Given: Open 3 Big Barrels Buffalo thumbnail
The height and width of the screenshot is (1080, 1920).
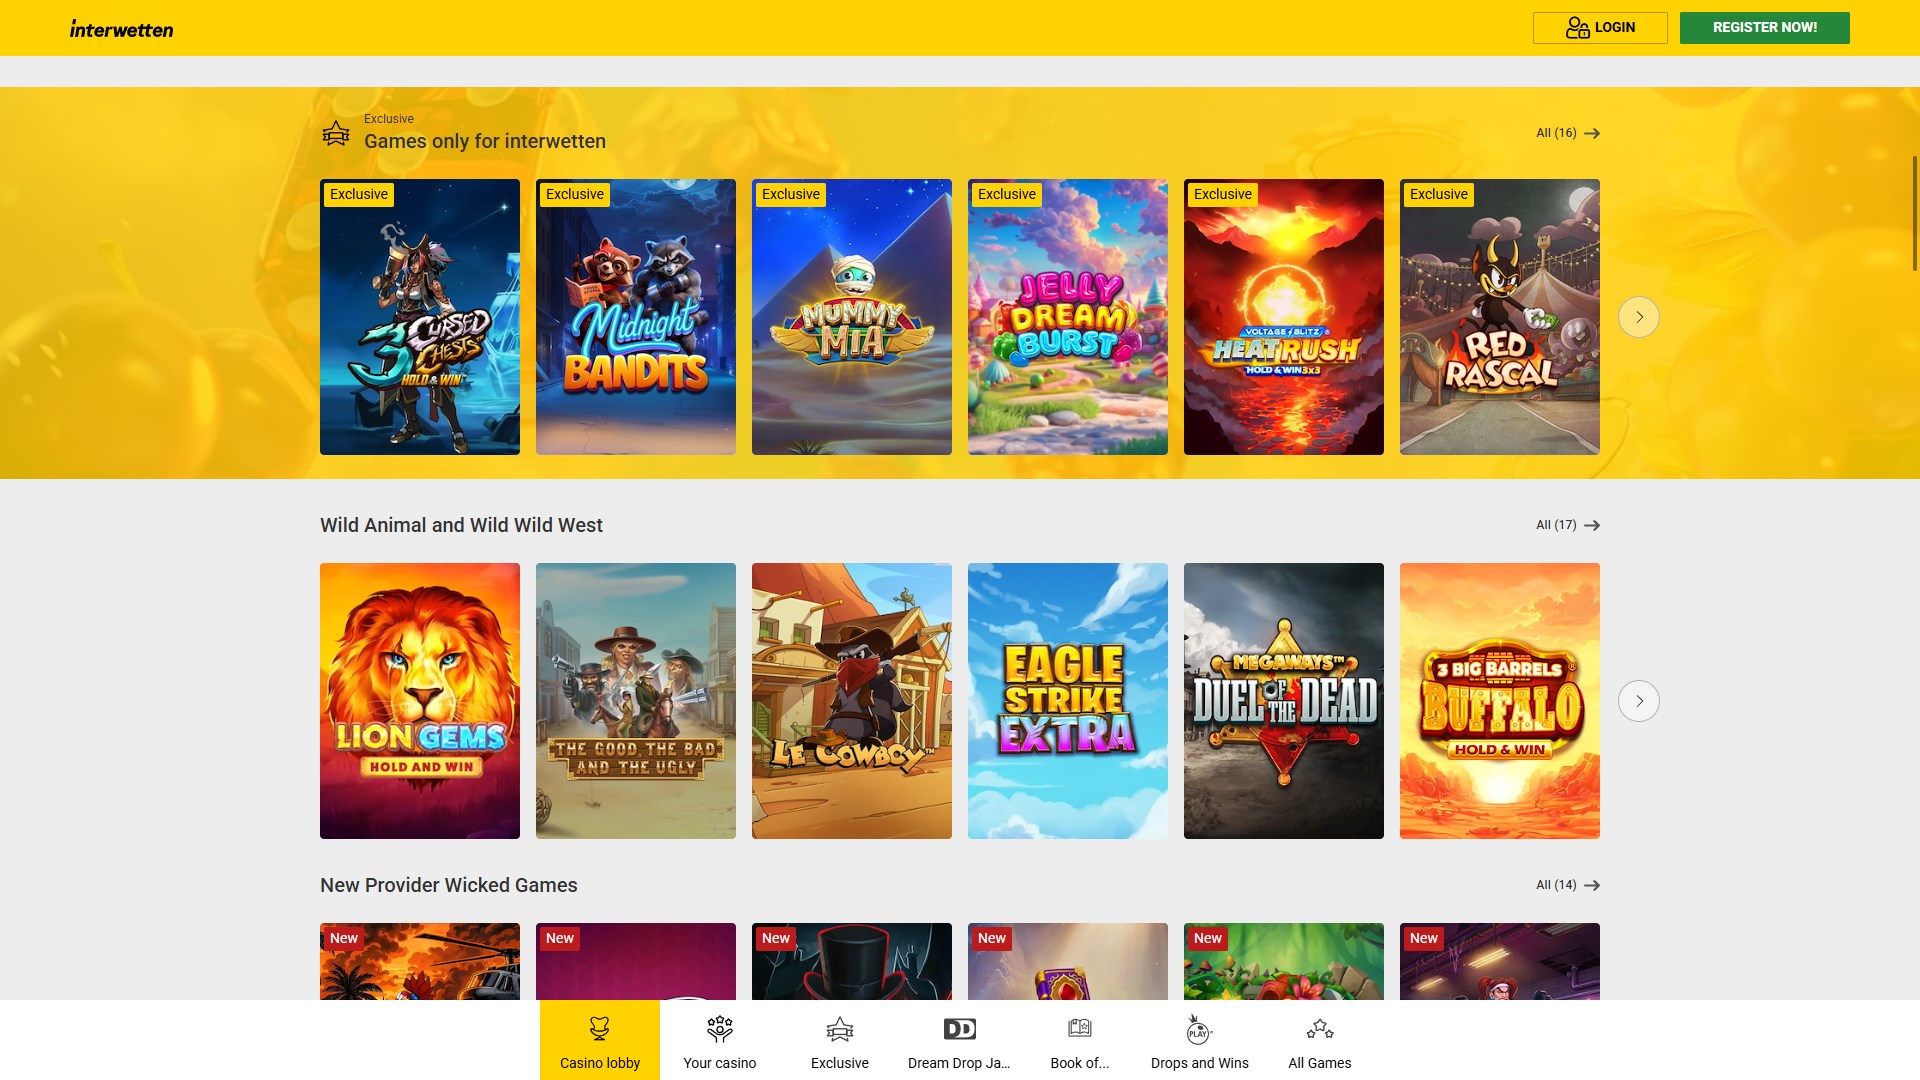Looking at the screenshot, I should [x=1500, y=701].
